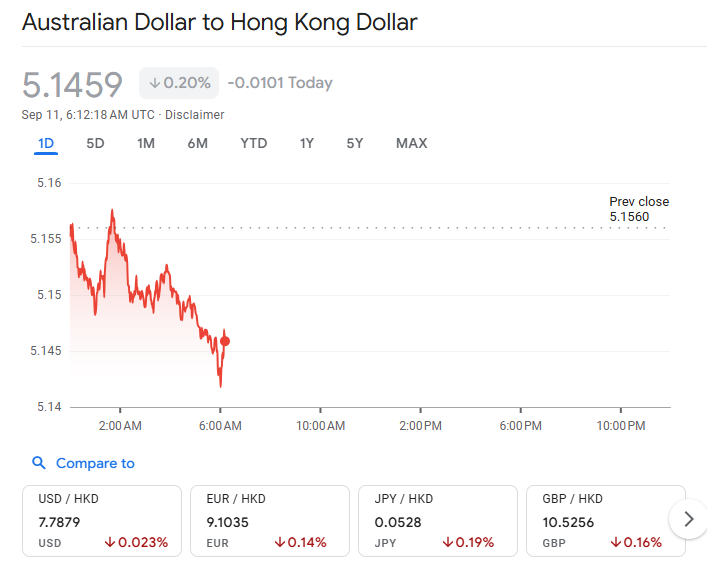Open the EUR / HKD currency card
Viewport: 707px width, 562px height.
point(270,520)
